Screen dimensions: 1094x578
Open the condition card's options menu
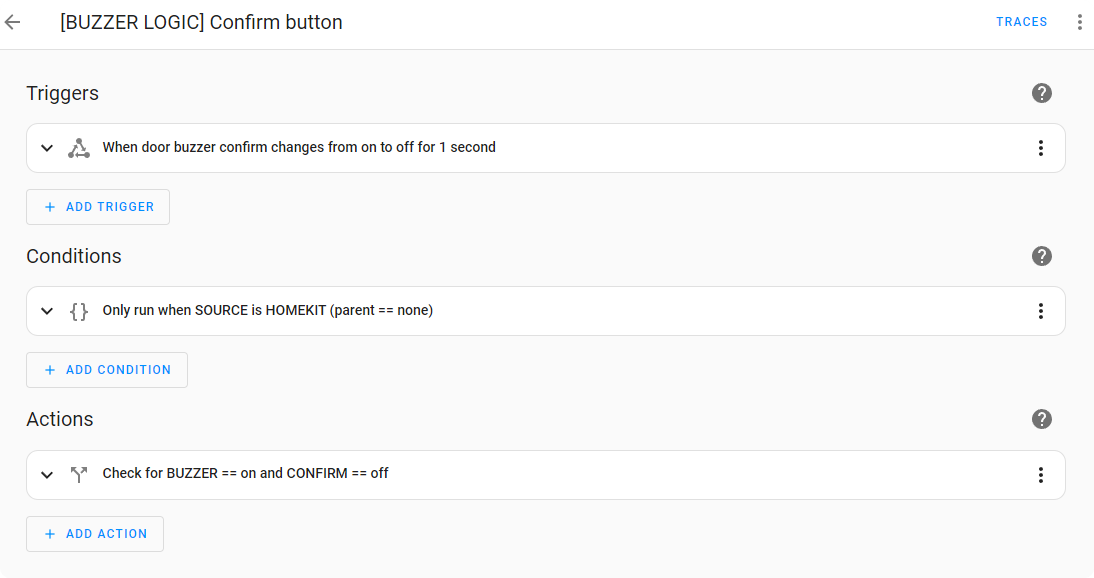pyautogui.click(x=1041, y=310)
